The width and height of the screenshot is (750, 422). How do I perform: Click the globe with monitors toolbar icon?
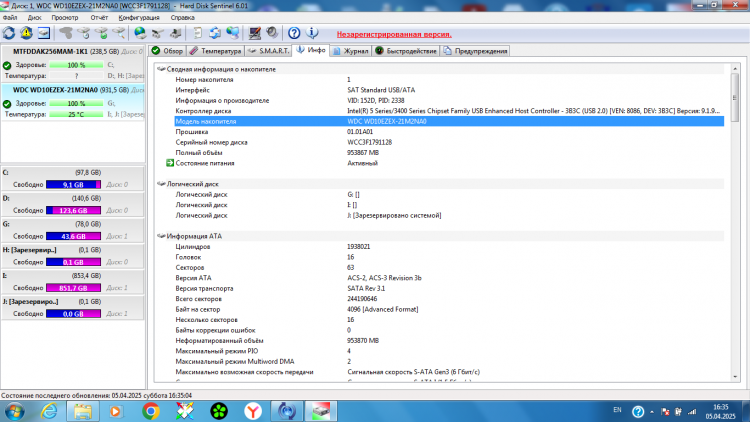pyautogui.click(x=233, y=33)
